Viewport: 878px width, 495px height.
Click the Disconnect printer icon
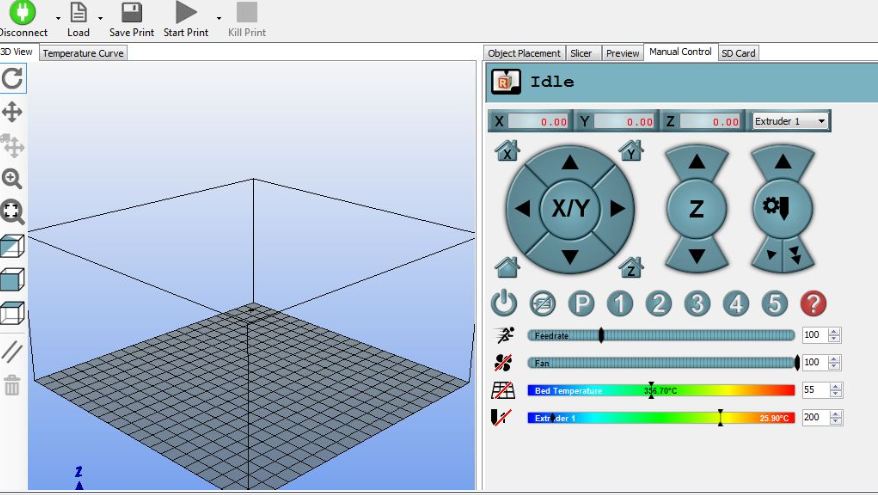(x=22, y=12)
